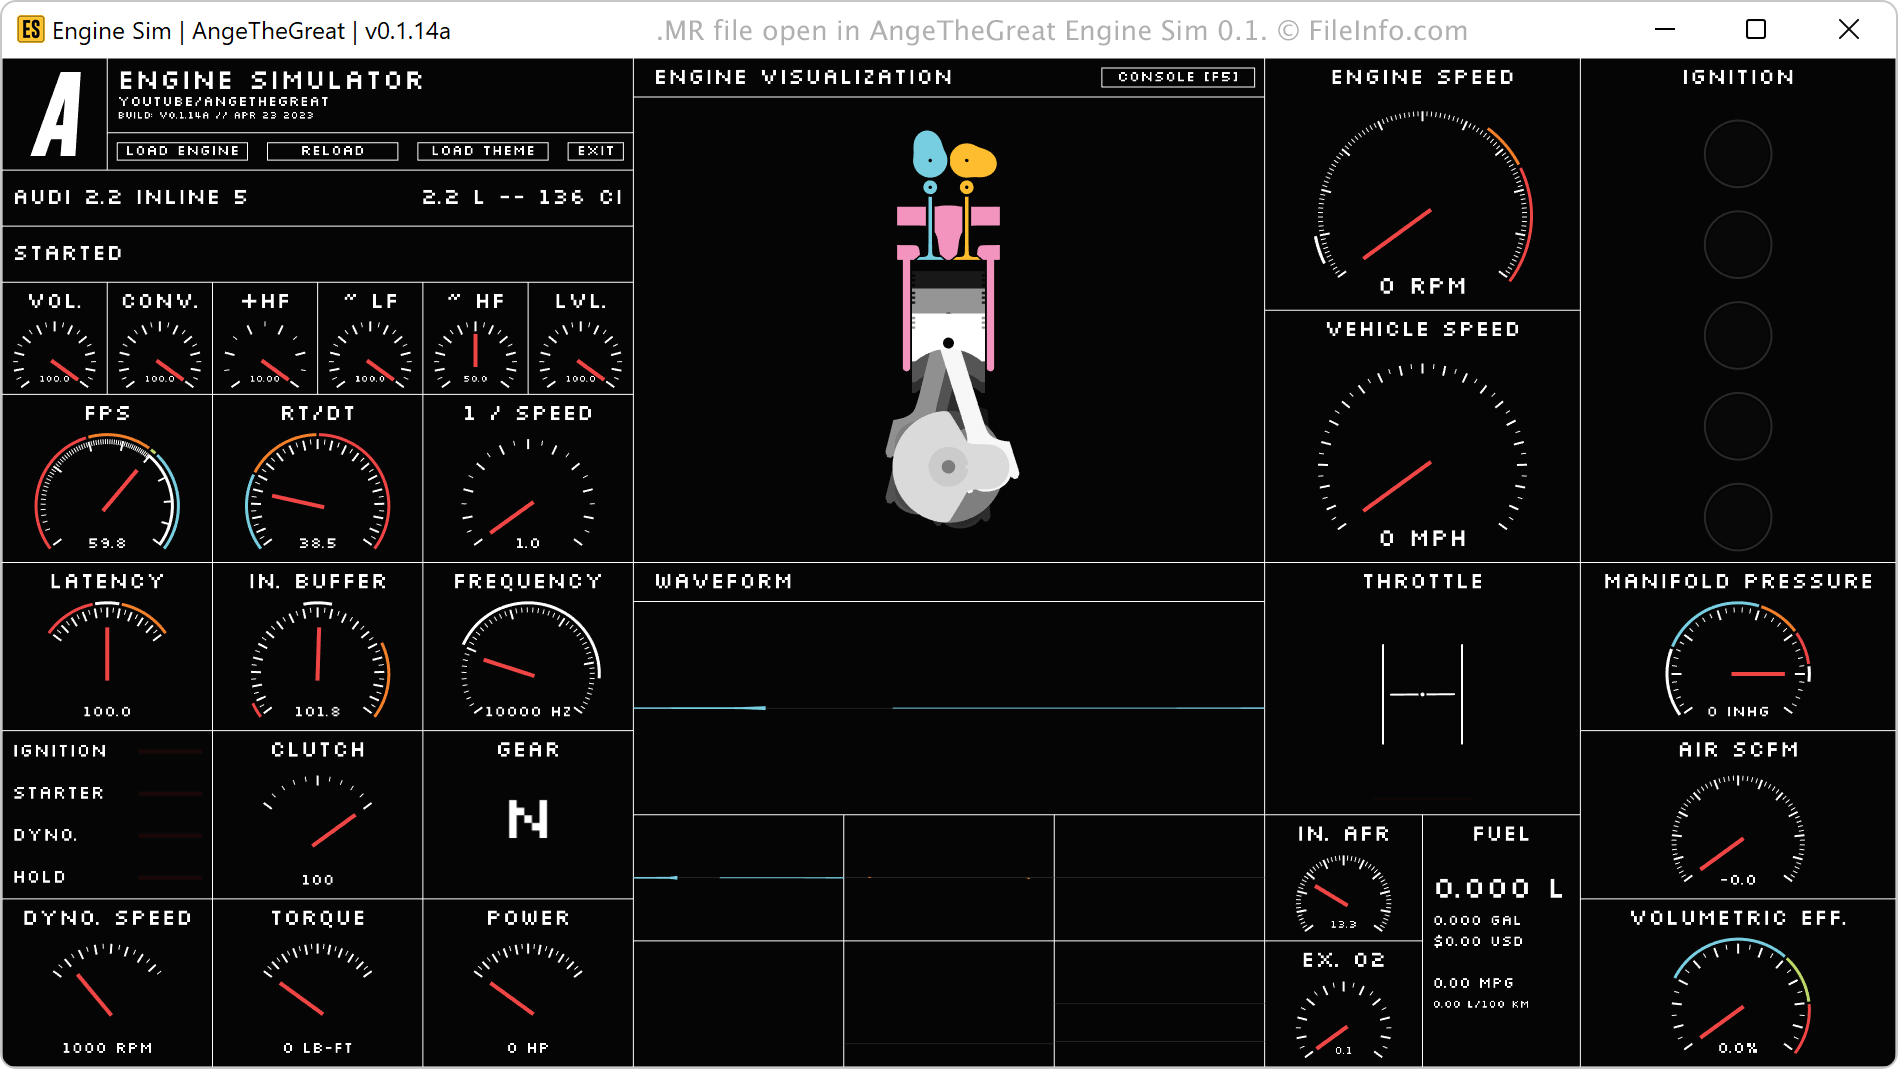Click the throttle valve slider
The width and height of the screenshot is (1898, 1069).
pyautogui.click(x=1422, y=694)
